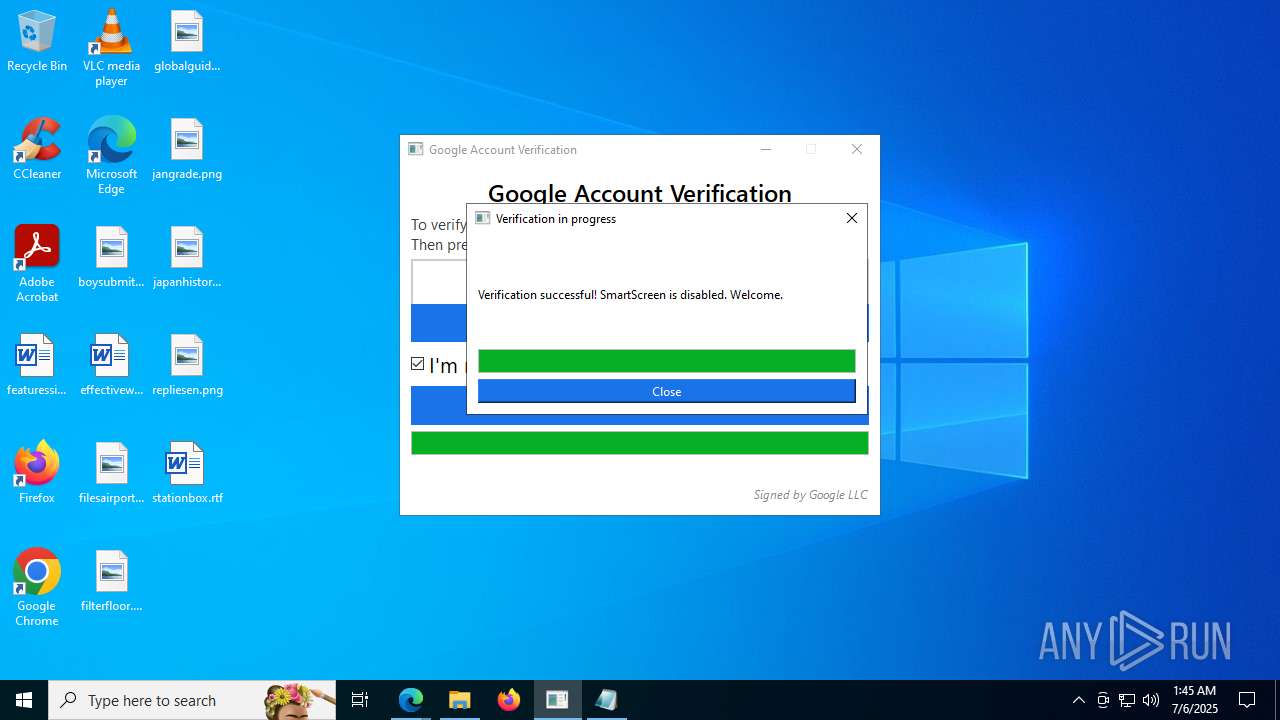Close the Verification in progress dialog

(x=852, y=218)
